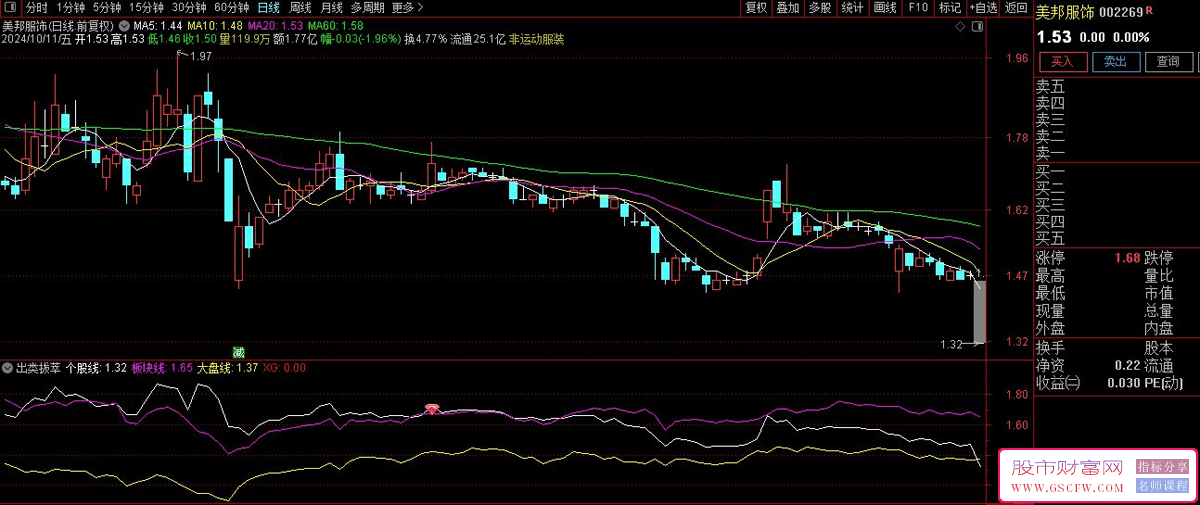Click the green 减 signal marker
The image size is (1200, 505).
pyautogui.click(x=239, y=352)
